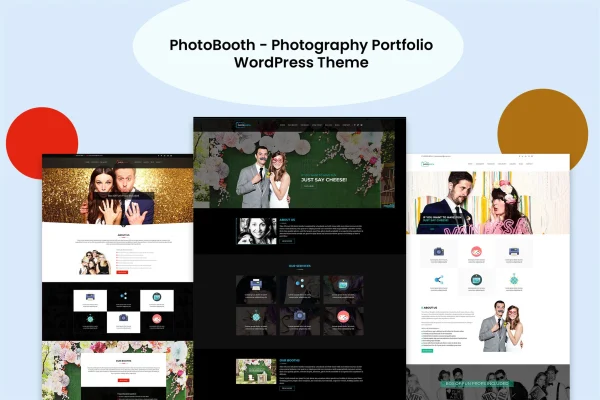Open the last nav item in the white mockup

[x=529, y=164]
